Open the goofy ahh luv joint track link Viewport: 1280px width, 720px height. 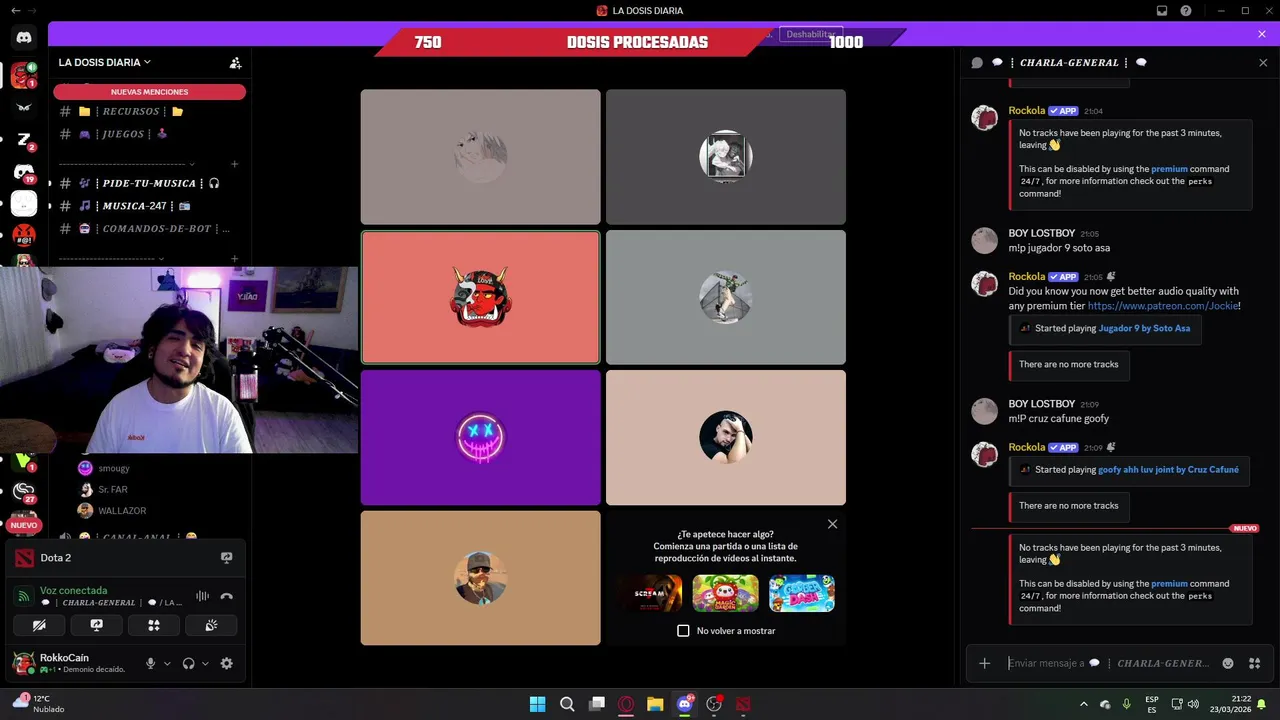coord(1168,469)
